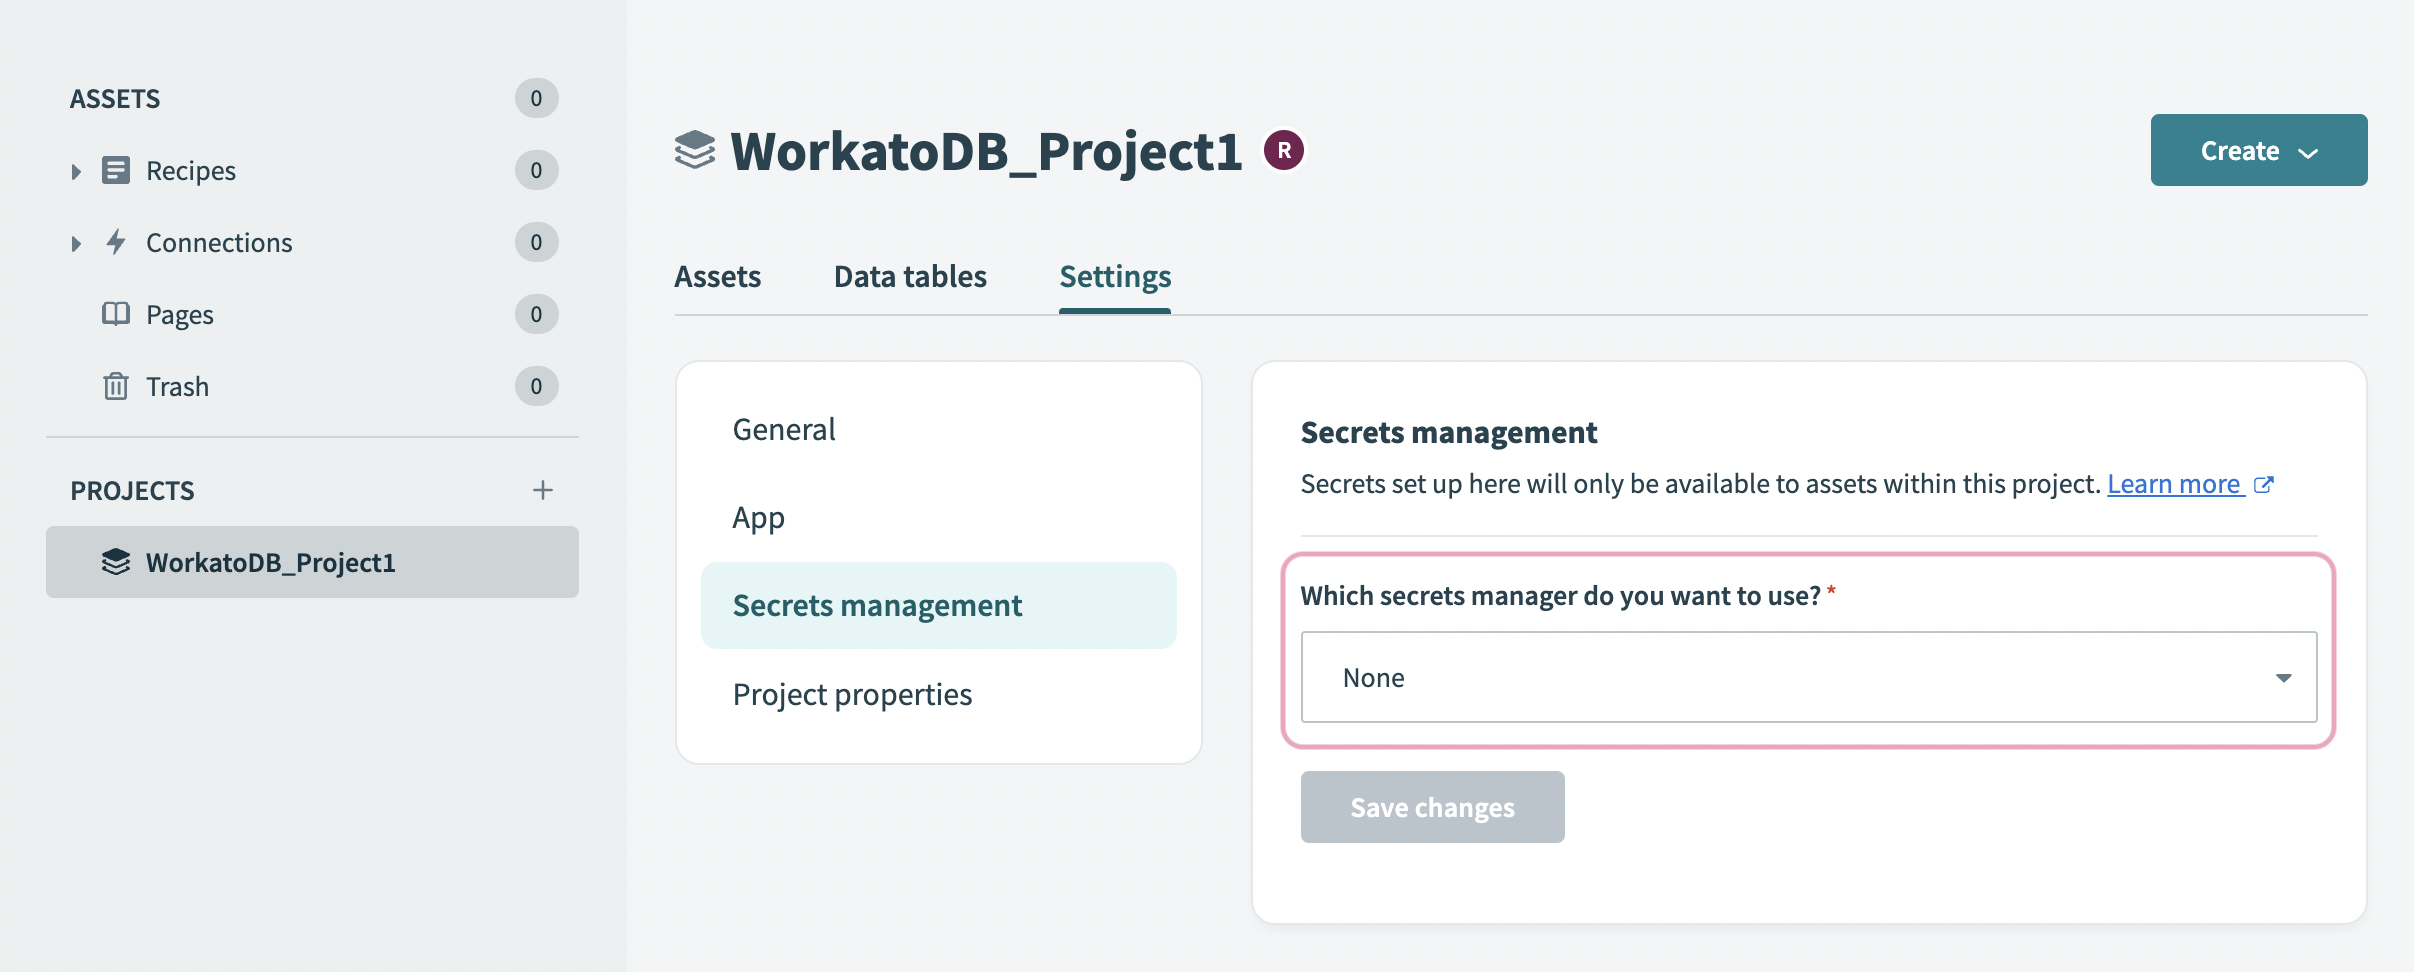The height and width of the screenshot is (972, 2414).
Task: Expand the Recipes tree item
Action: tap(77, 170)
